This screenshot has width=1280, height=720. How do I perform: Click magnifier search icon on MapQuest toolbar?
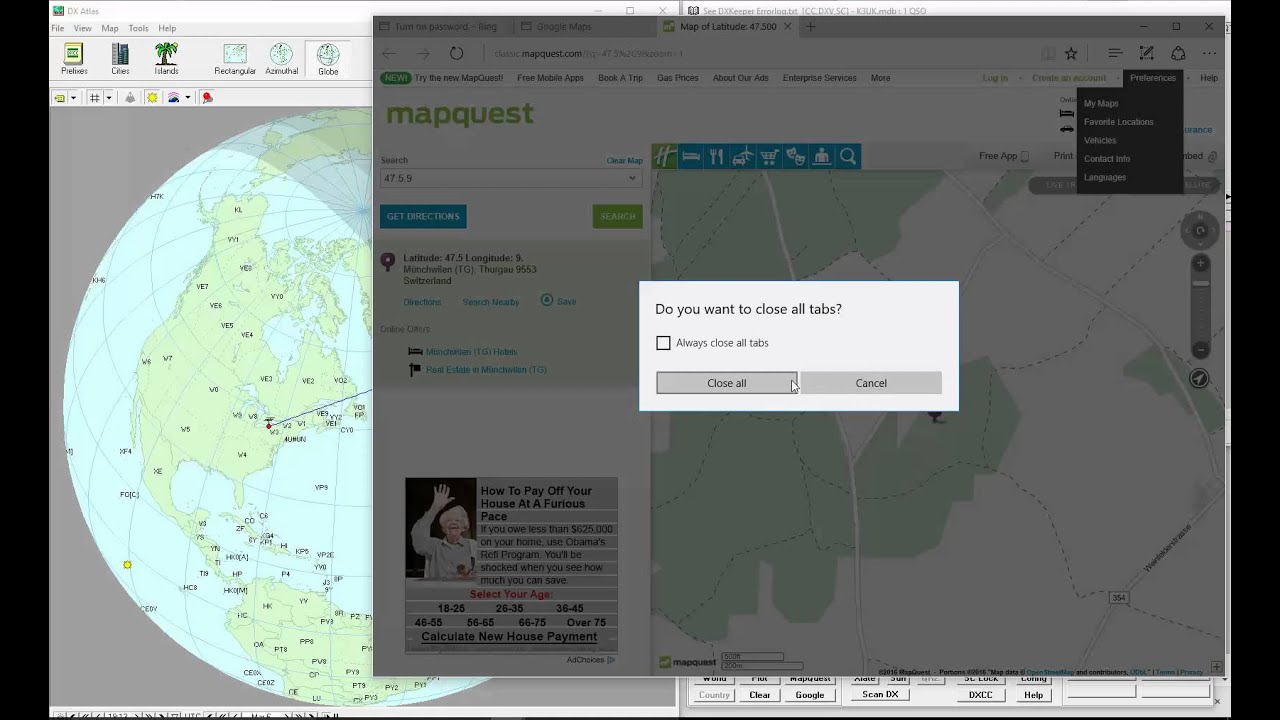[x=848, y=156]
